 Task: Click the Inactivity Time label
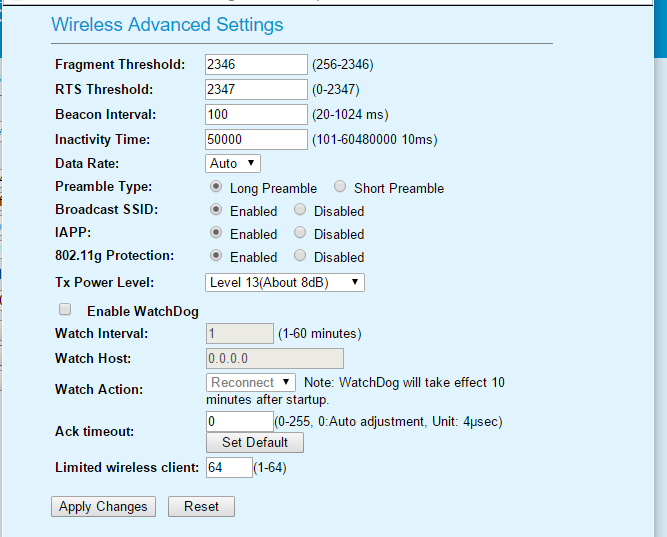(103, 140)
